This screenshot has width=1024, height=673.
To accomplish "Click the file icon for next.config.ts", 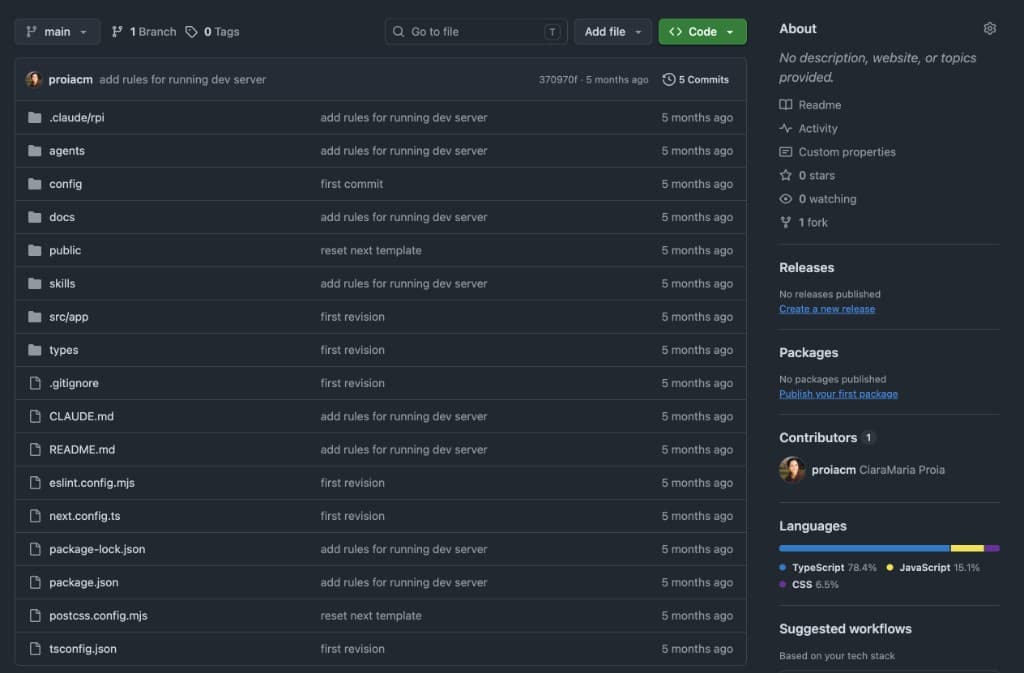I will 35,516.
